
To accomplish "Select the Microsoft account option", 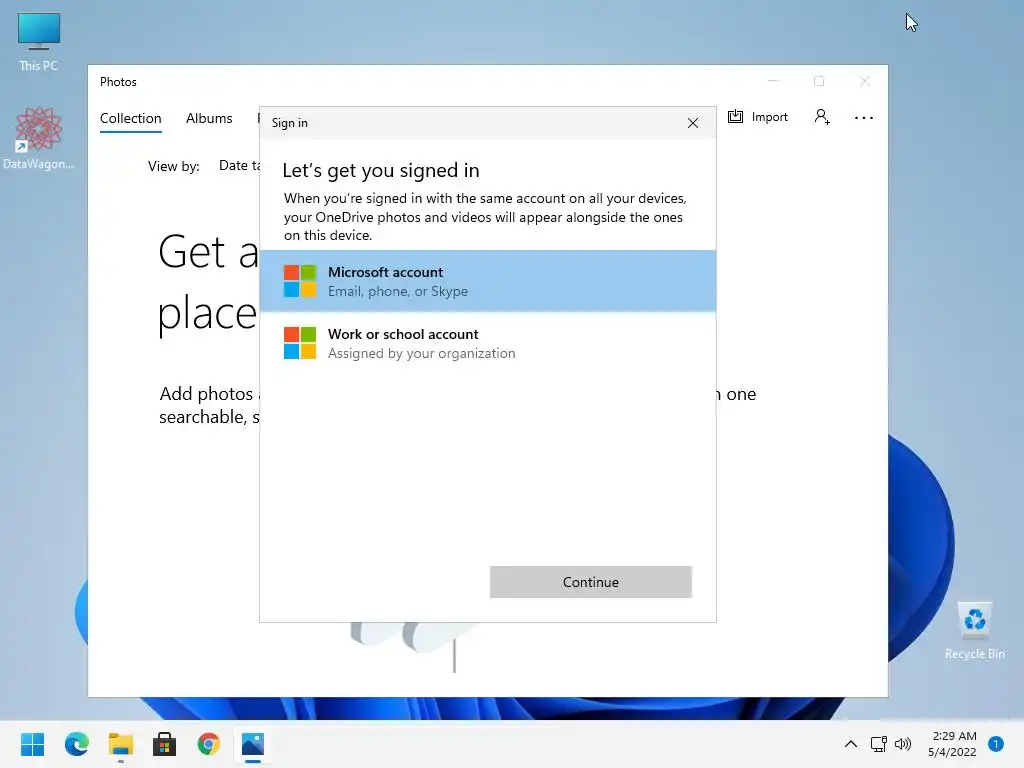I will pos(487,281).
